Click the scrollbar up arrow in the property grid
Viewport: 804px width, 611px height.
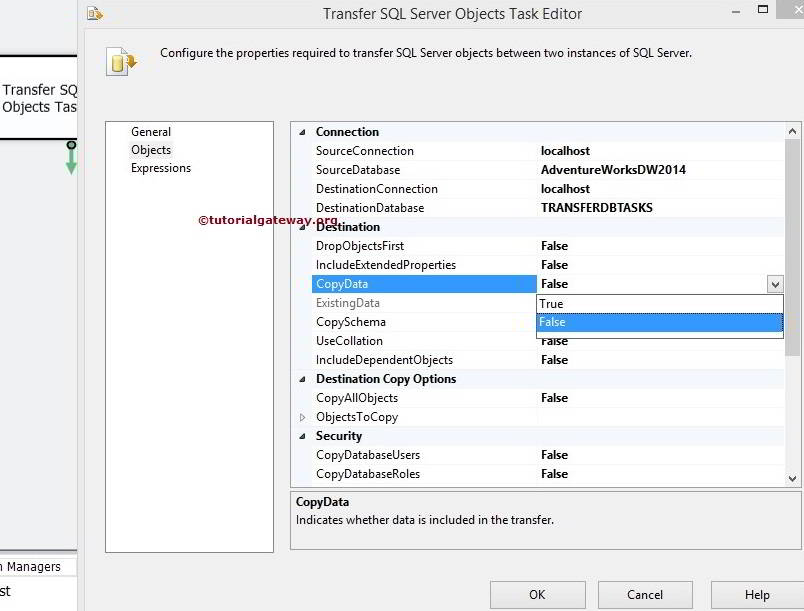pyautogui.click(x=791, y=129)
